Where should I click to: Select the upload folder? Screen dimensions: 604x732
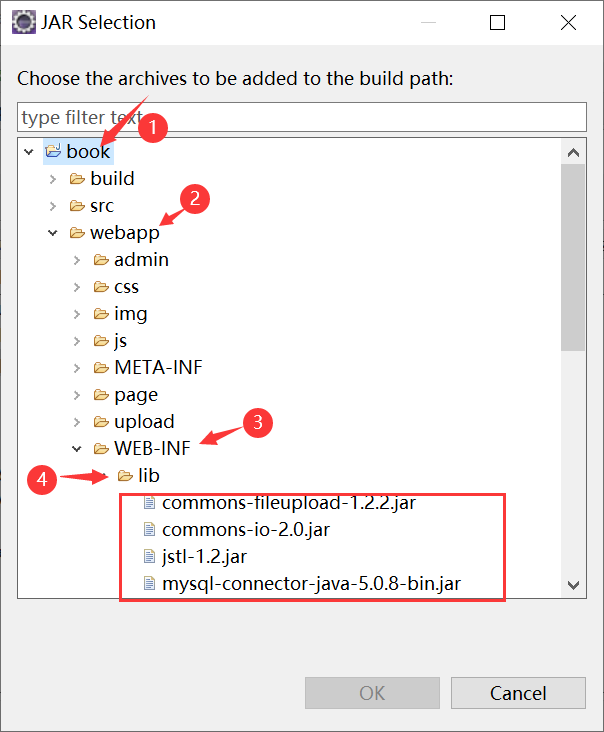[x=144, y=422]
